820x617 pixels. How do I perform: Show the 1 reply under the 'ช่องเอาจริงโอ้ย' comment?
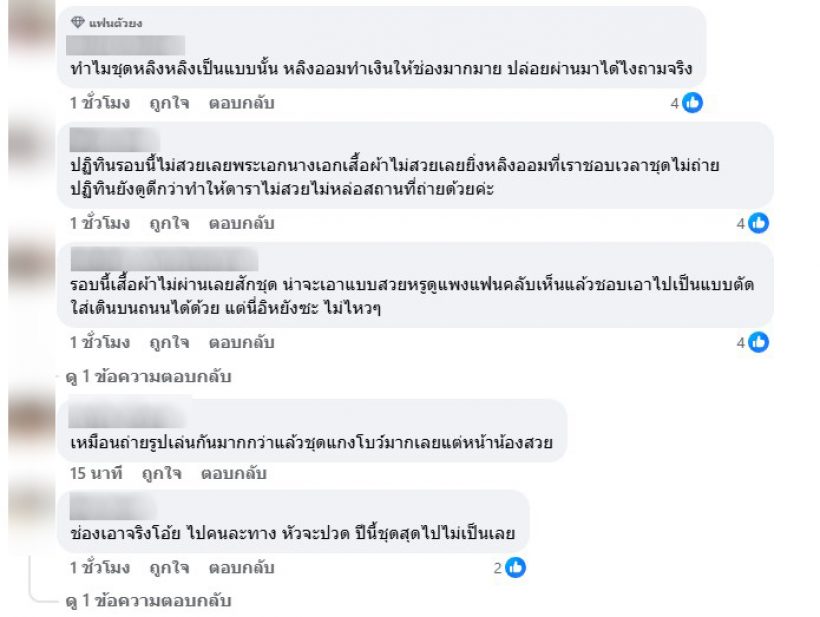(x=148, y=601)
